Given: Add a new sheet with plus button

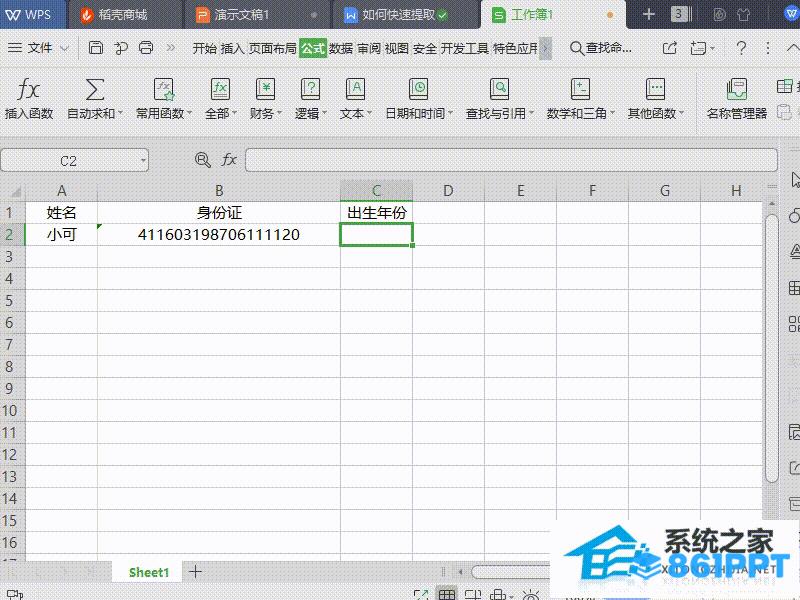Looking at the screenshot, I should click(x=195, y=571).
